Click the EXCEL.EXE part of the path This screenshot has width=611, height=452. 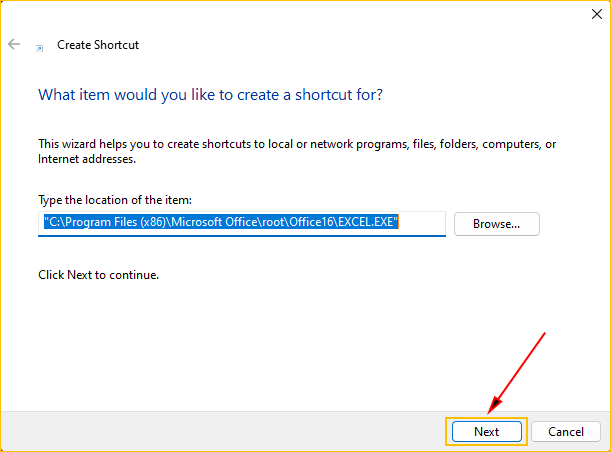click(x=367, y=223)
